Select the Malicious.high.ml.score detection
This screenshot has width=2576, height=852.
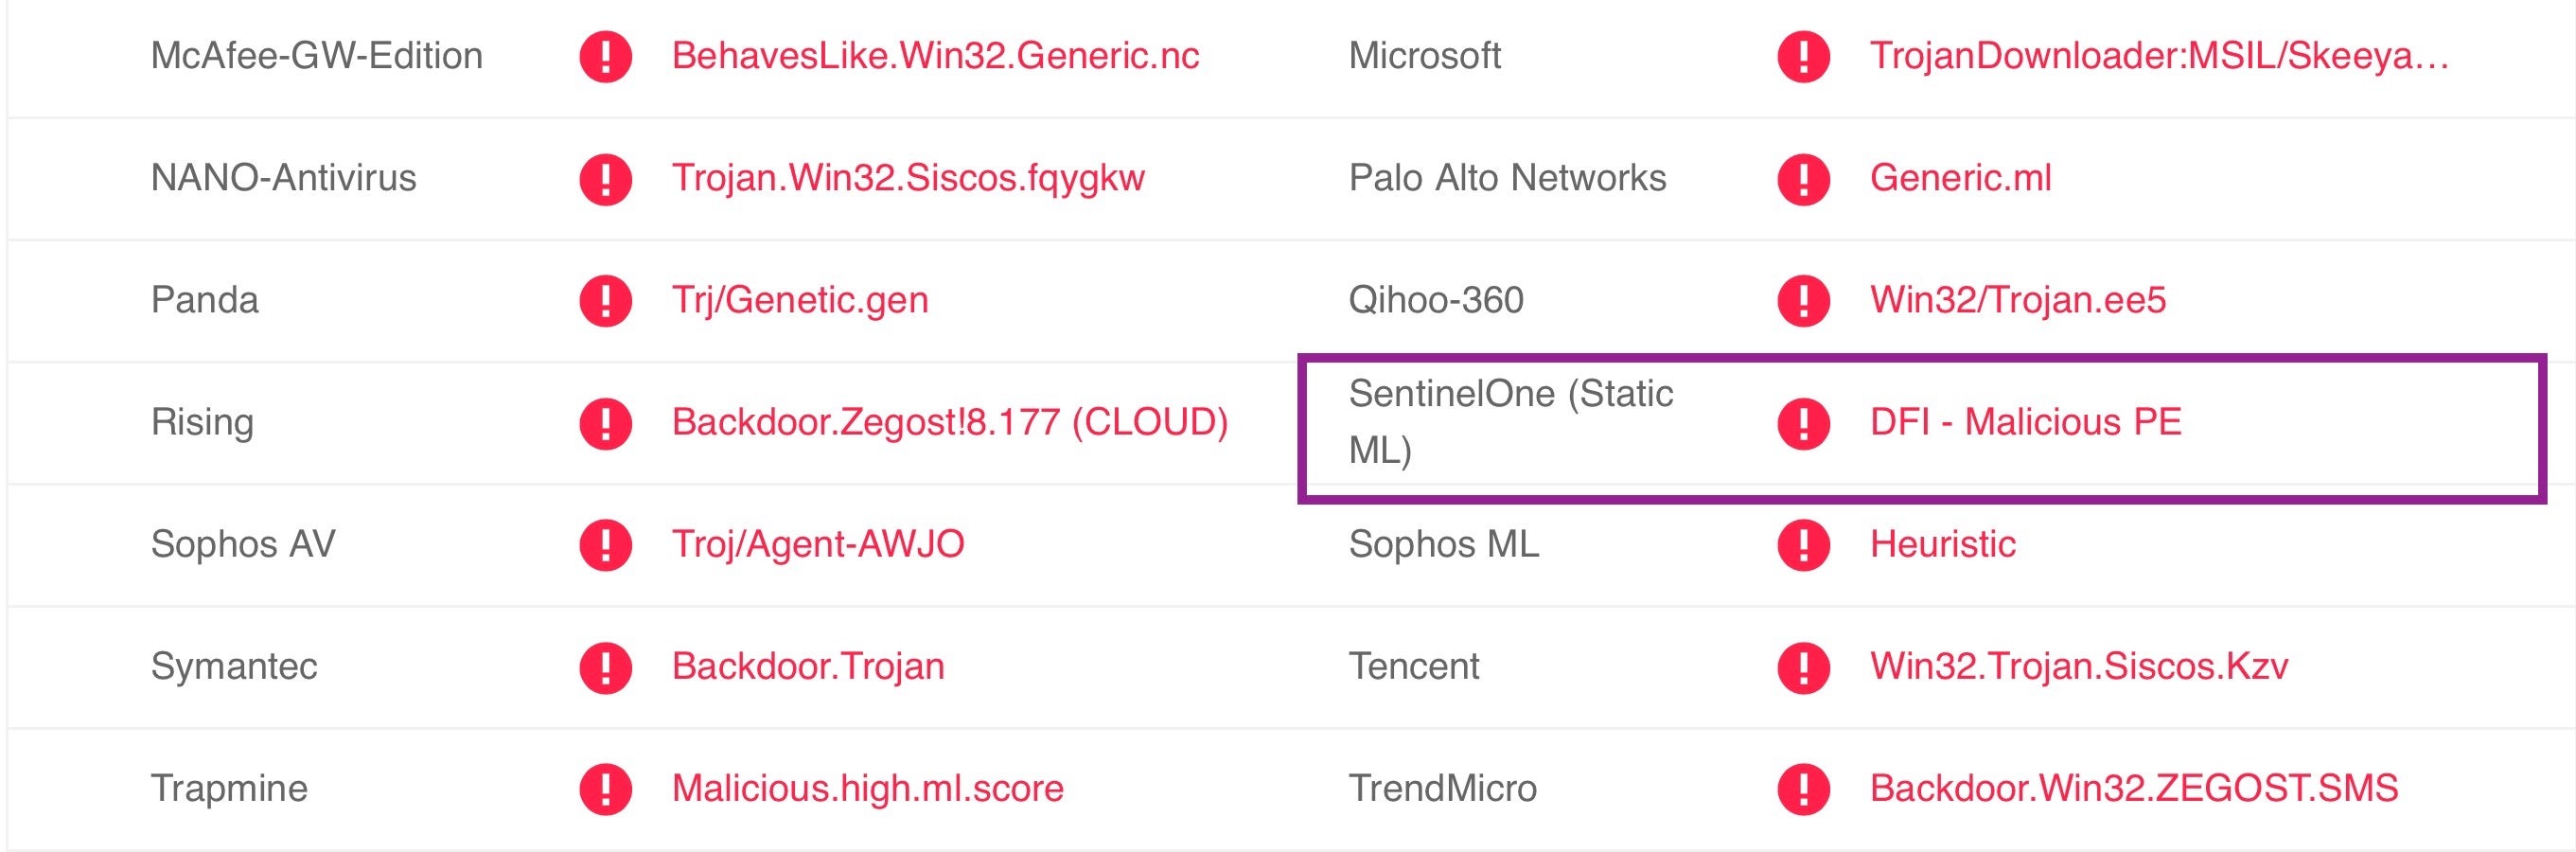point(867,788)
